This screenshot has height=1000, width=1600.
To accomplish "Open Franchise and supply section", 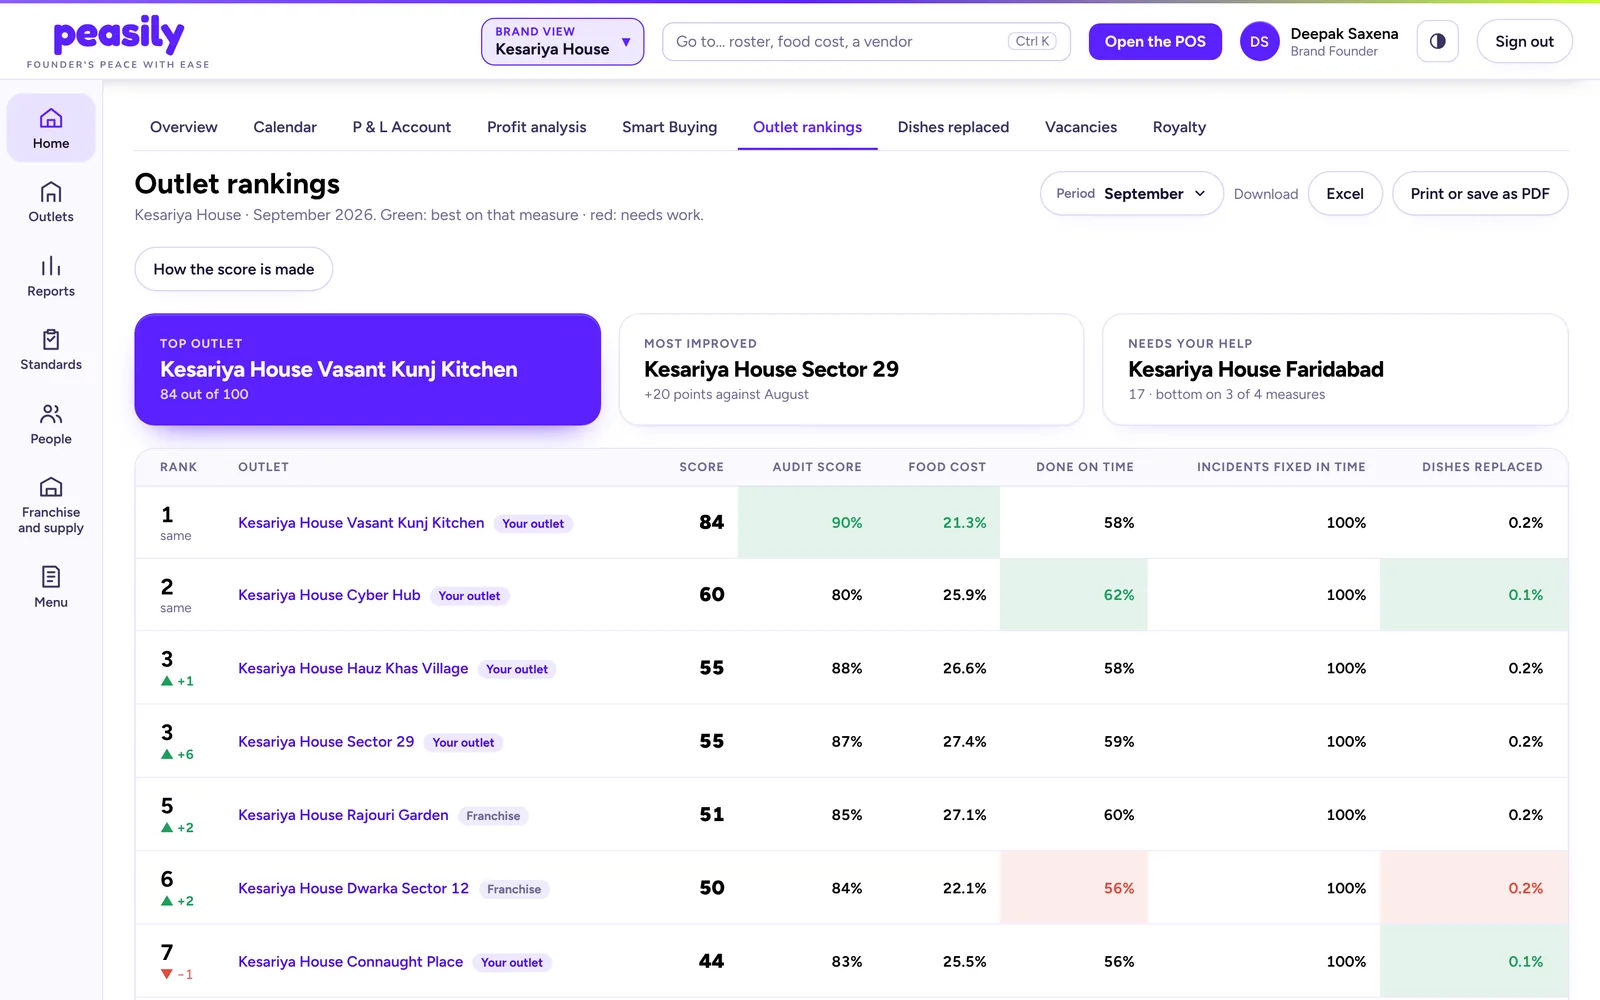I will [51, 505].
